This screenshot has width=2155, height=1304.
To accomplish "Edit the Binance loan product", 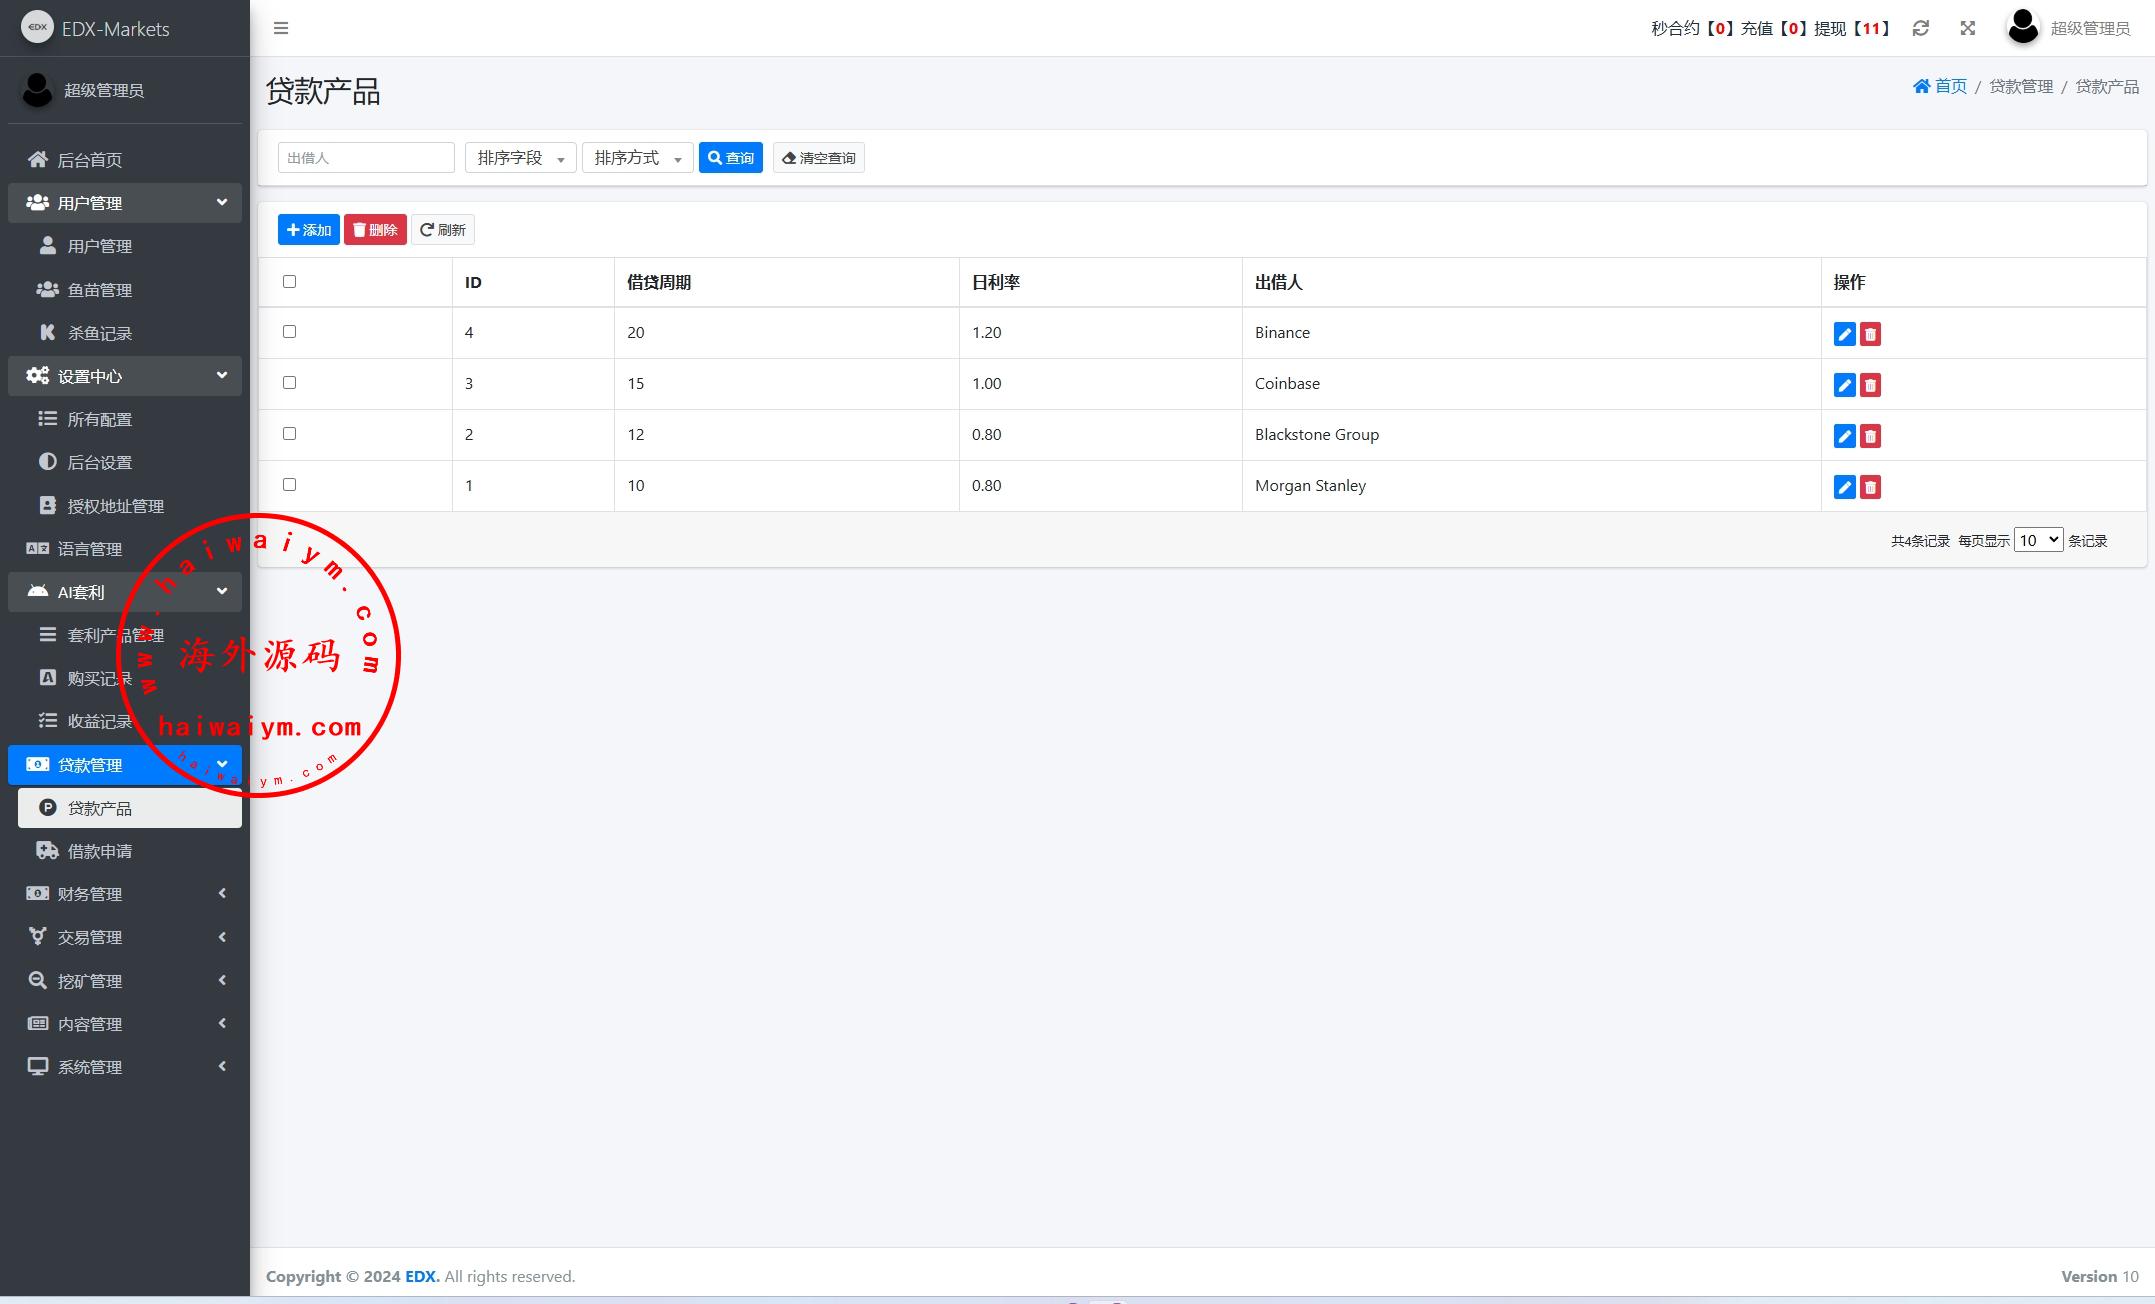I will click(1844, 334).
